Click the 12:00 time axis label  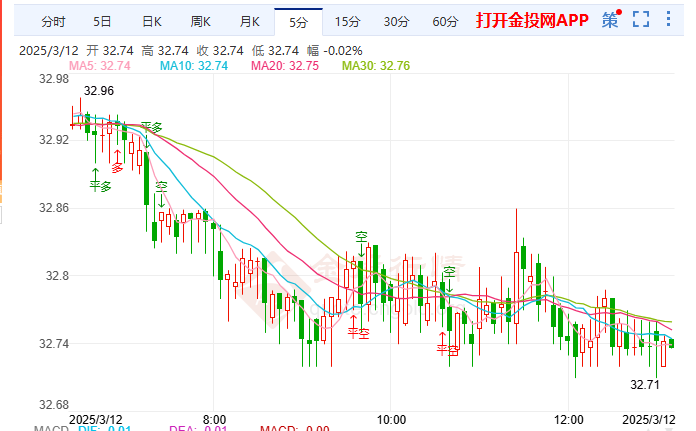(x=569, y=419)
